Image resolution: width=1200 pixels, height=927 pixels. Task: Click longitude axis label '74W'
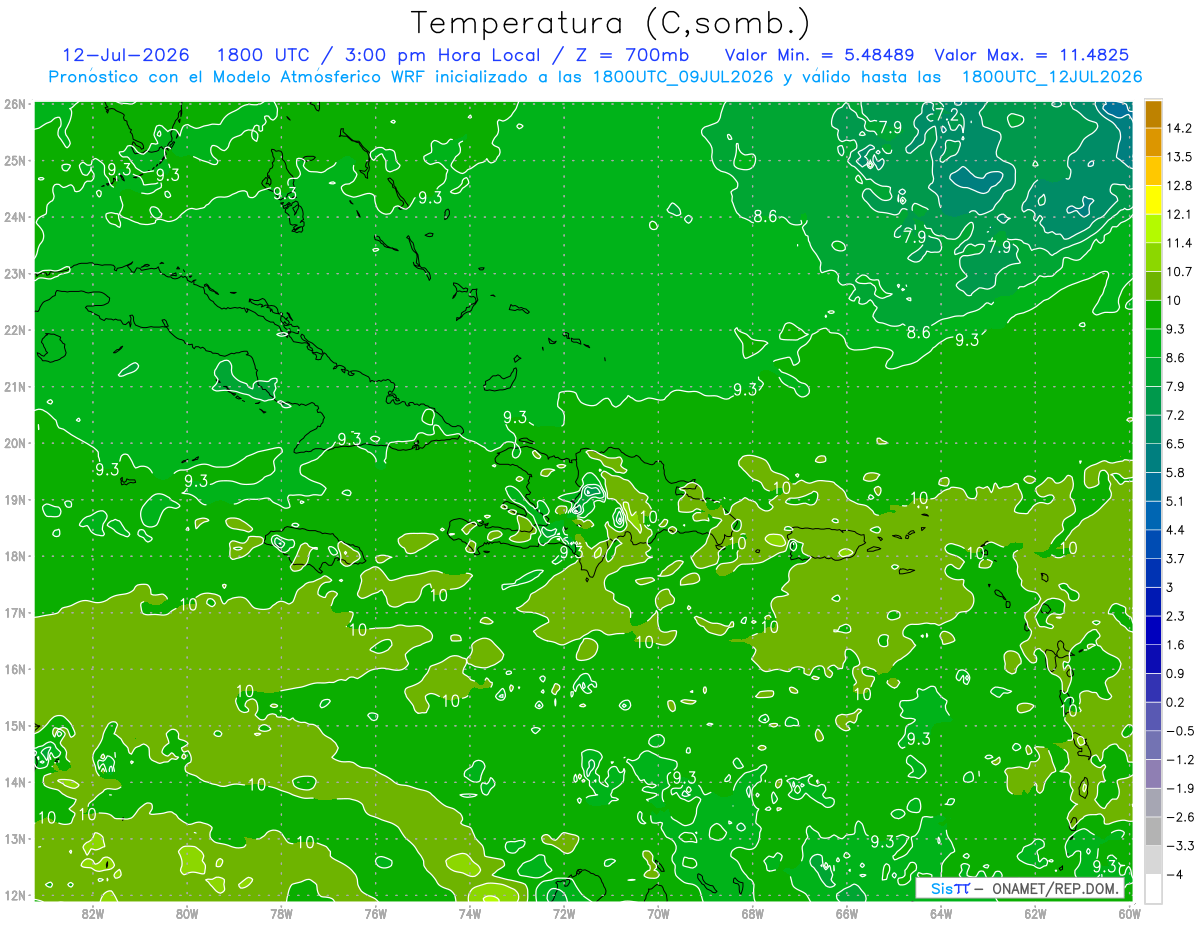pyautogui.click(x=470, y=913)
